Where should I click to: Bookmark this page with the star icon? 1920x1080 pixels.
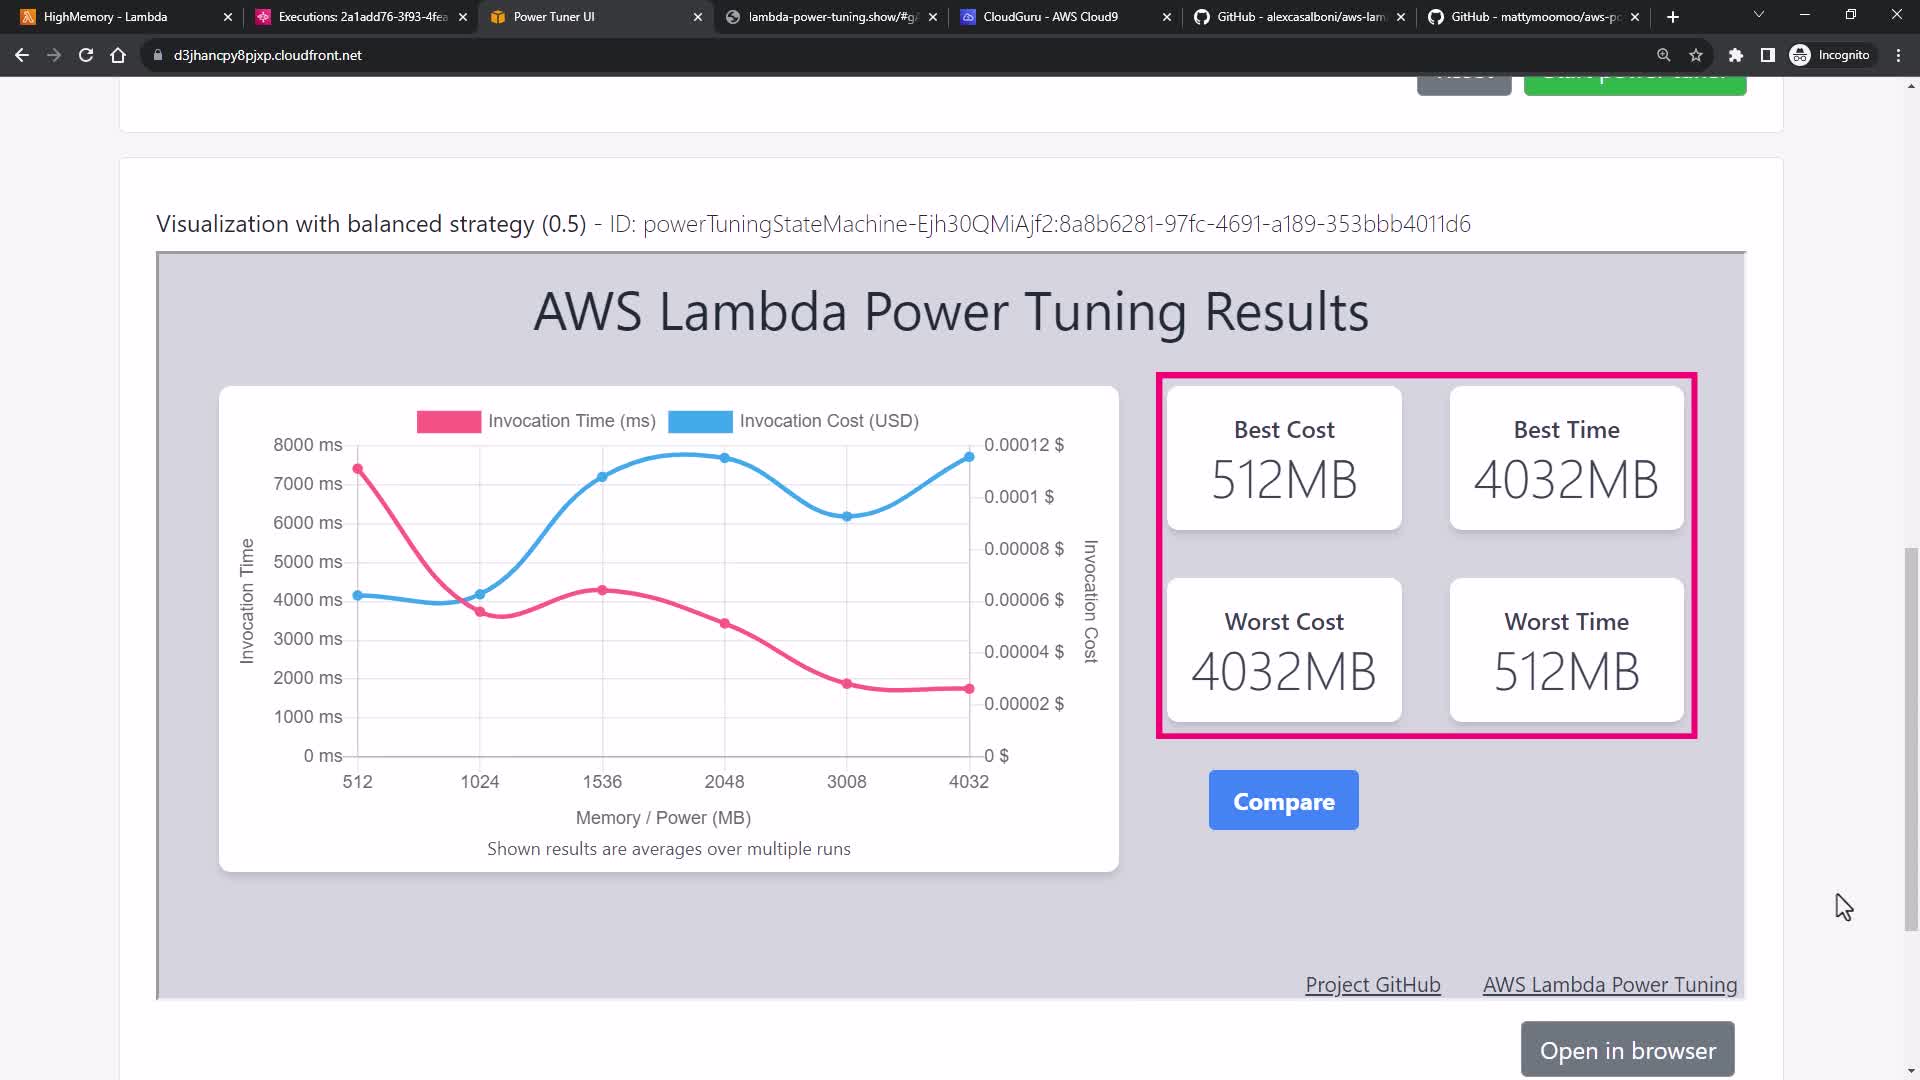[1696, 55]
